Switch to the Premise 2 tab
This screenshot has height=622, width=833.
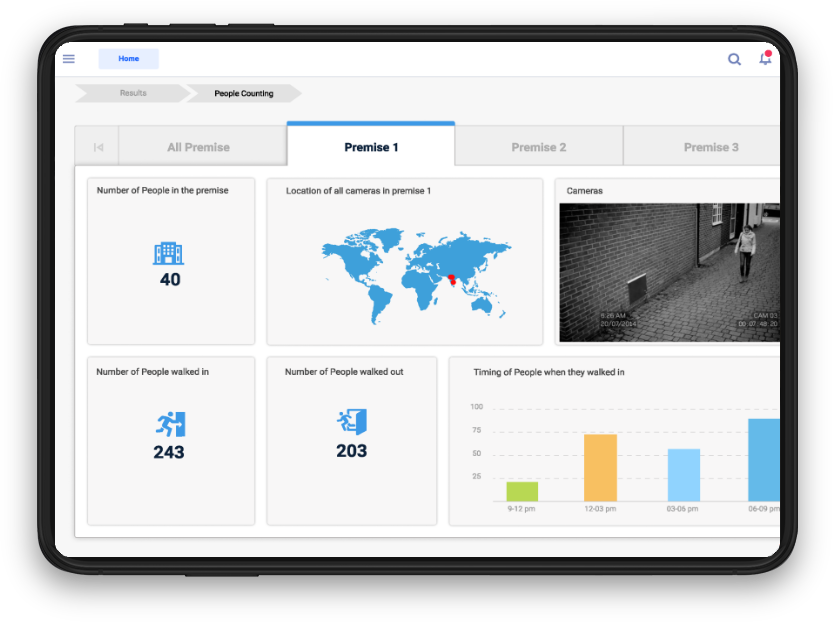pyautogui.click(x=539, y=147)
